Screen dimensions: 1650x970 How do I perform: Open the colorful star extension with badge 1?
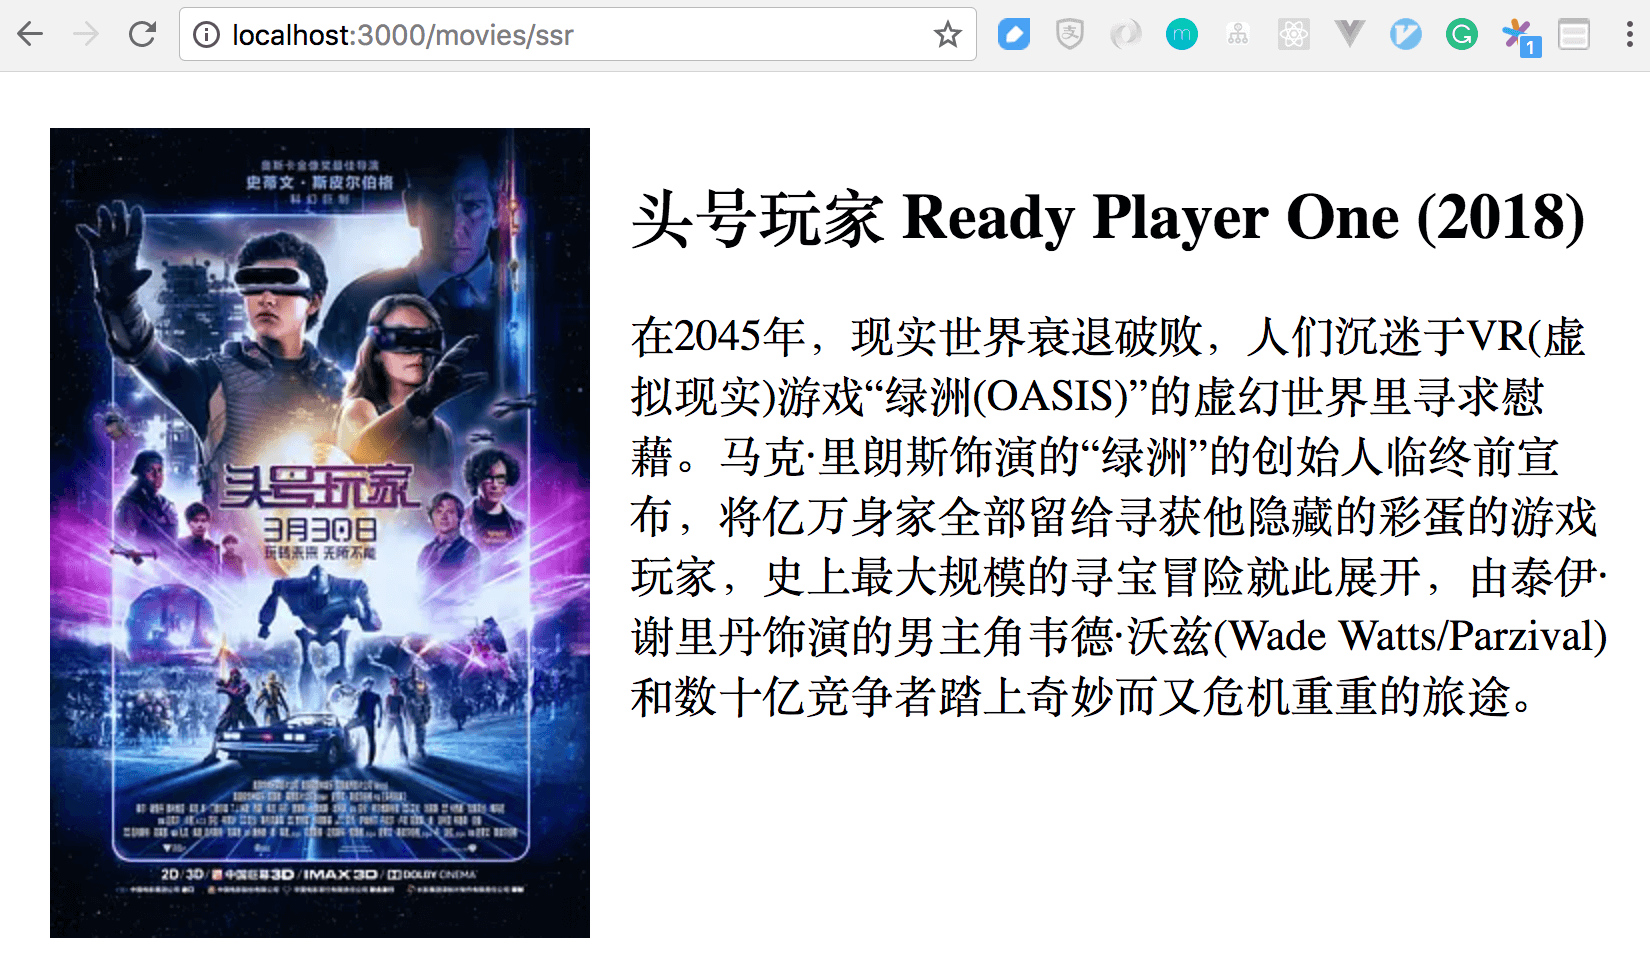tap(1520, 37)
